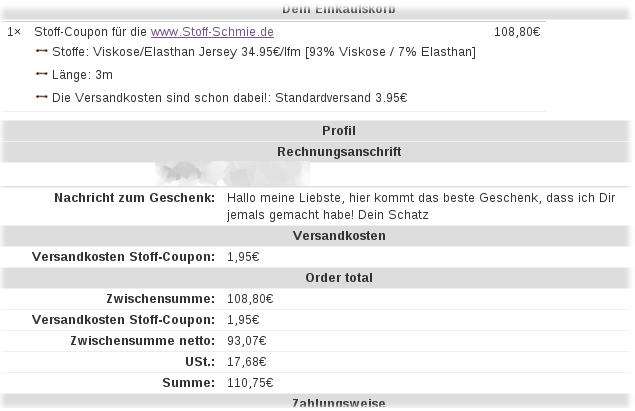Select the gift message text
Viewport: 635px width, 411px height.
tap(421, 206)
